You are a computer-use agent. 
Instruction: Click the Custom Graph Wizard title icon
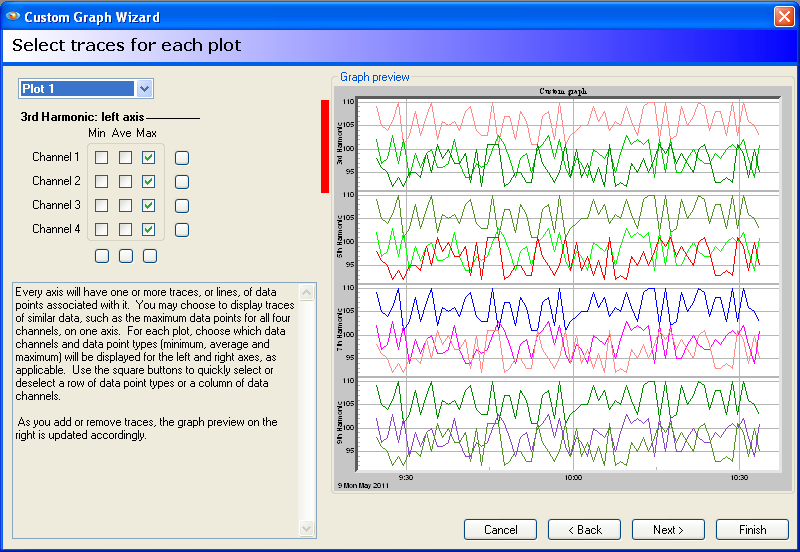[13, 16]
